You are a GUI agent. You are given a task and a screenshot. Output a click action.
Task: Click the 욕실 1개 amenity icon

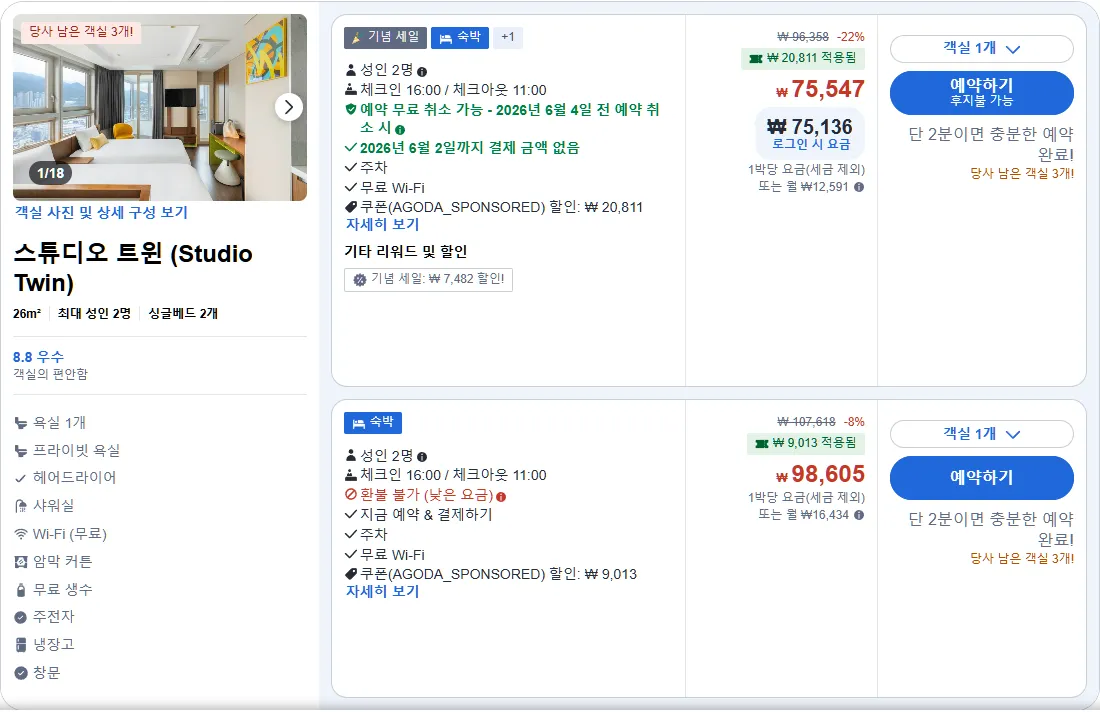[x=21, y=423]
